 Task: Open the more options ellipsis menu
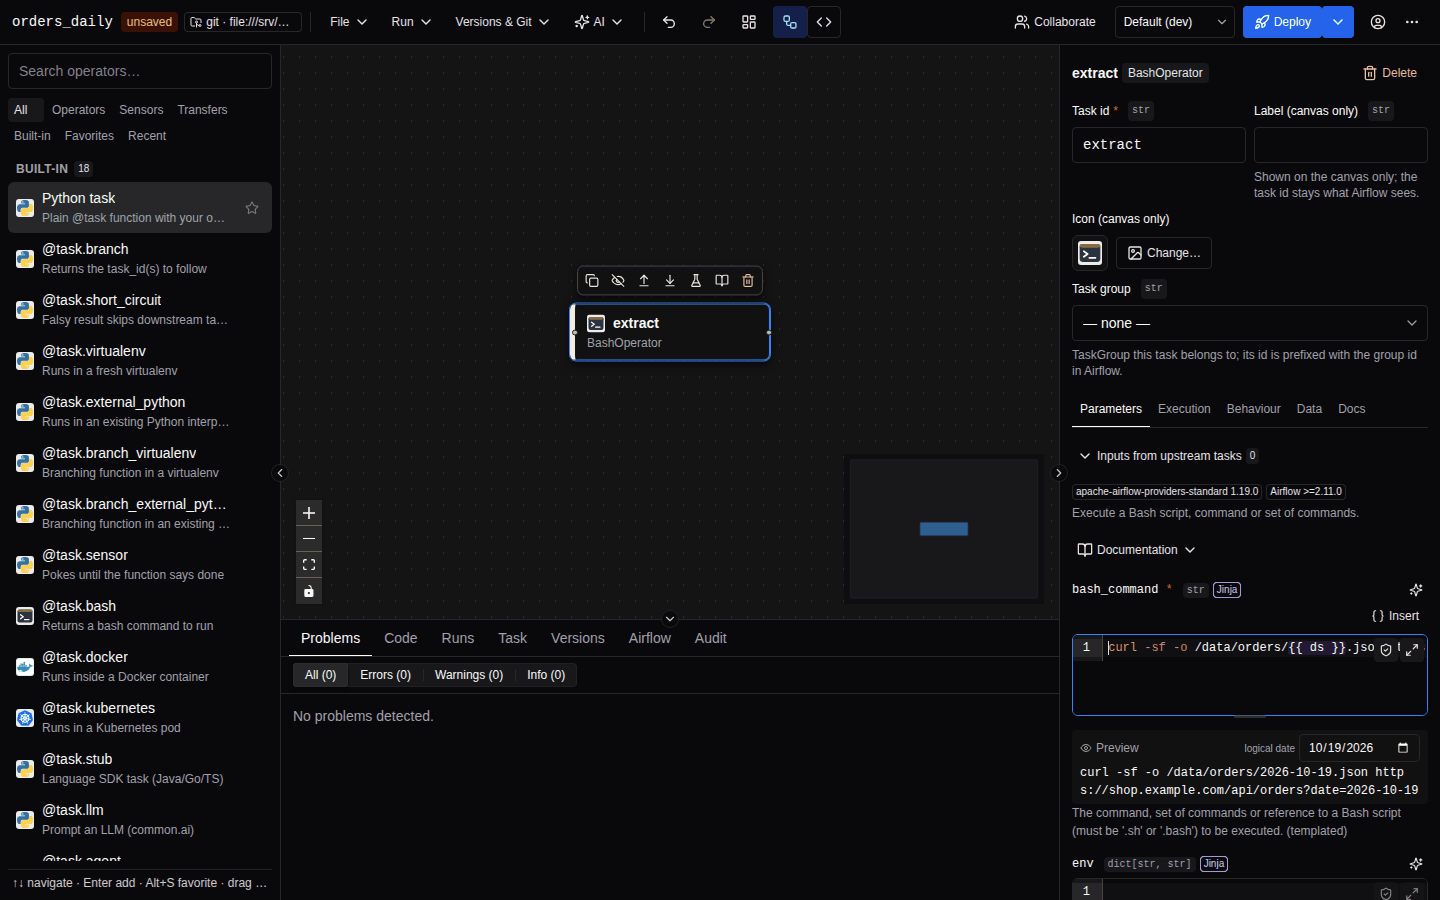1412,22
